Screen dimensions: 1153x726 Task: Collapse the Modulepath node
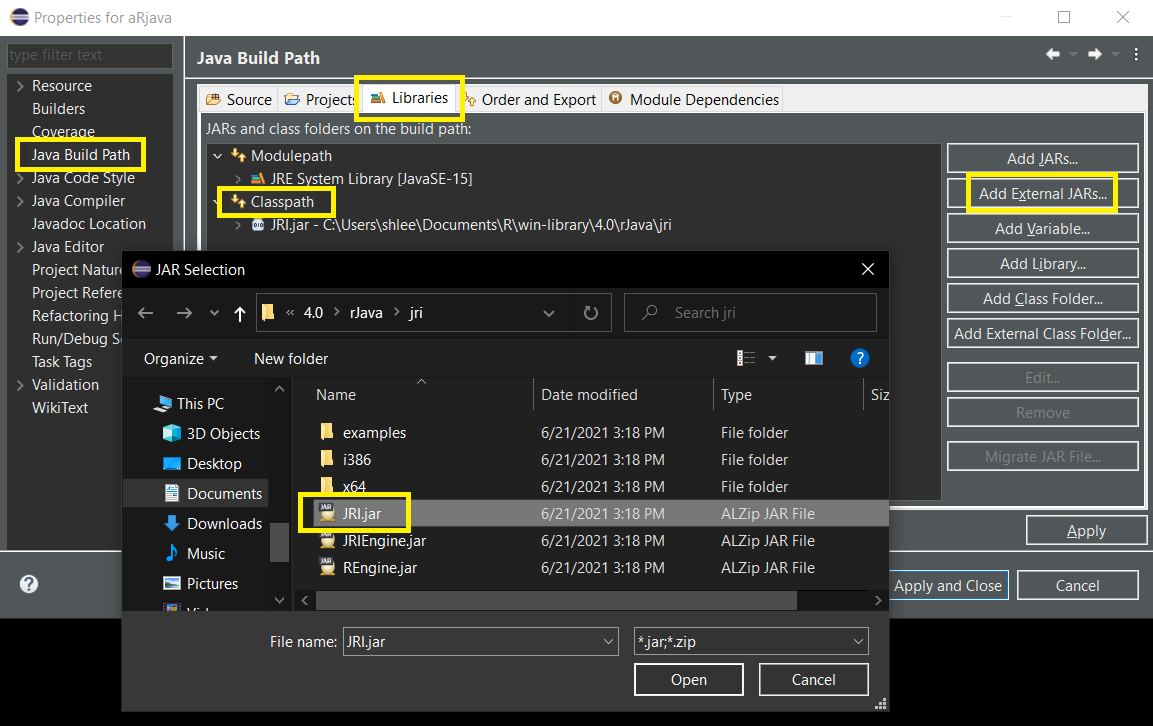(x=218, y=156)
